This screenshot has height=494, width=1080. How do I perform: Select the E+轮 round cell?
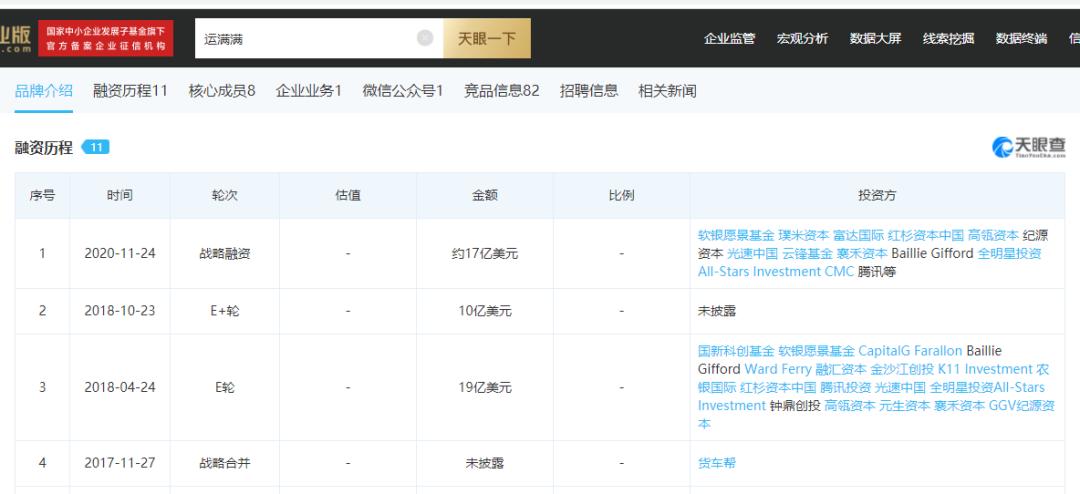(225, 311)
